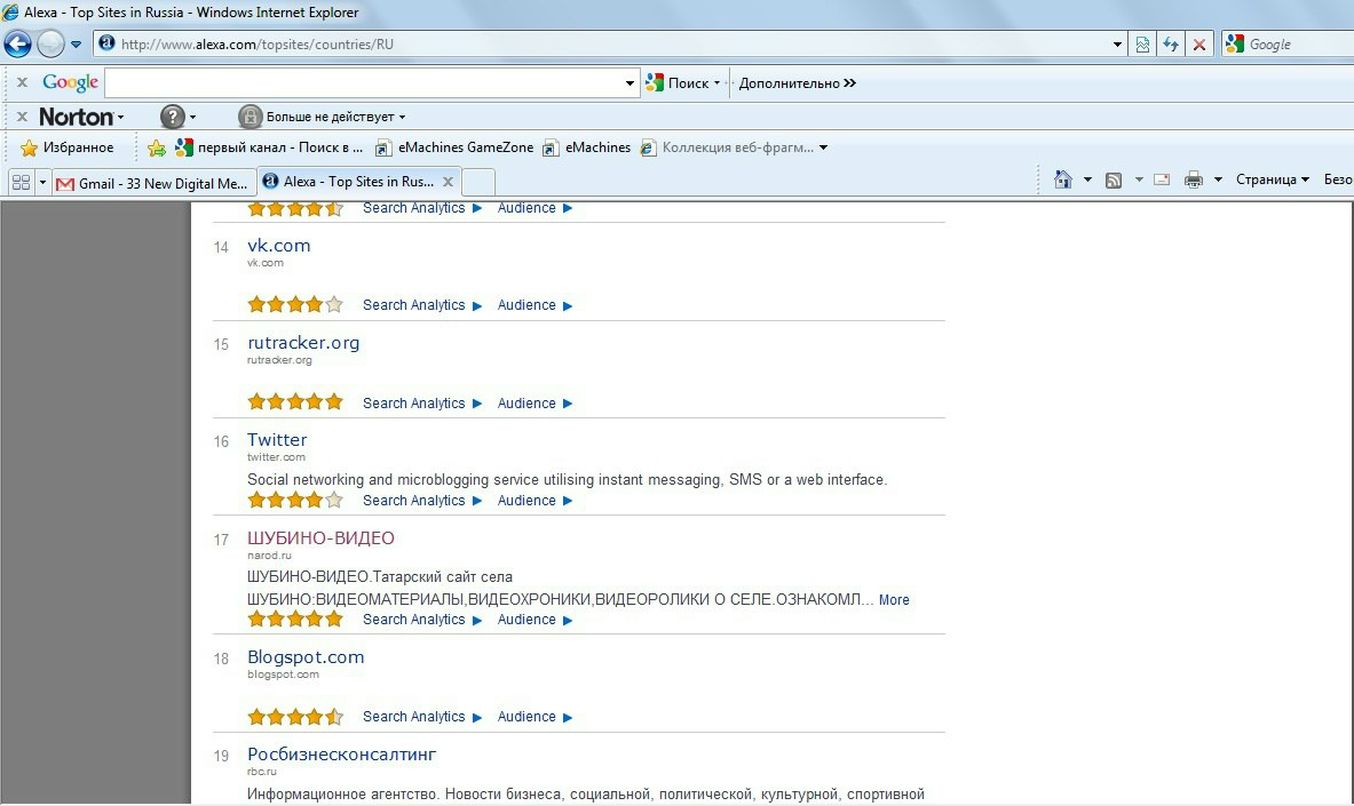
Task: Close the Google toolbar with its X
Action: 22,83
